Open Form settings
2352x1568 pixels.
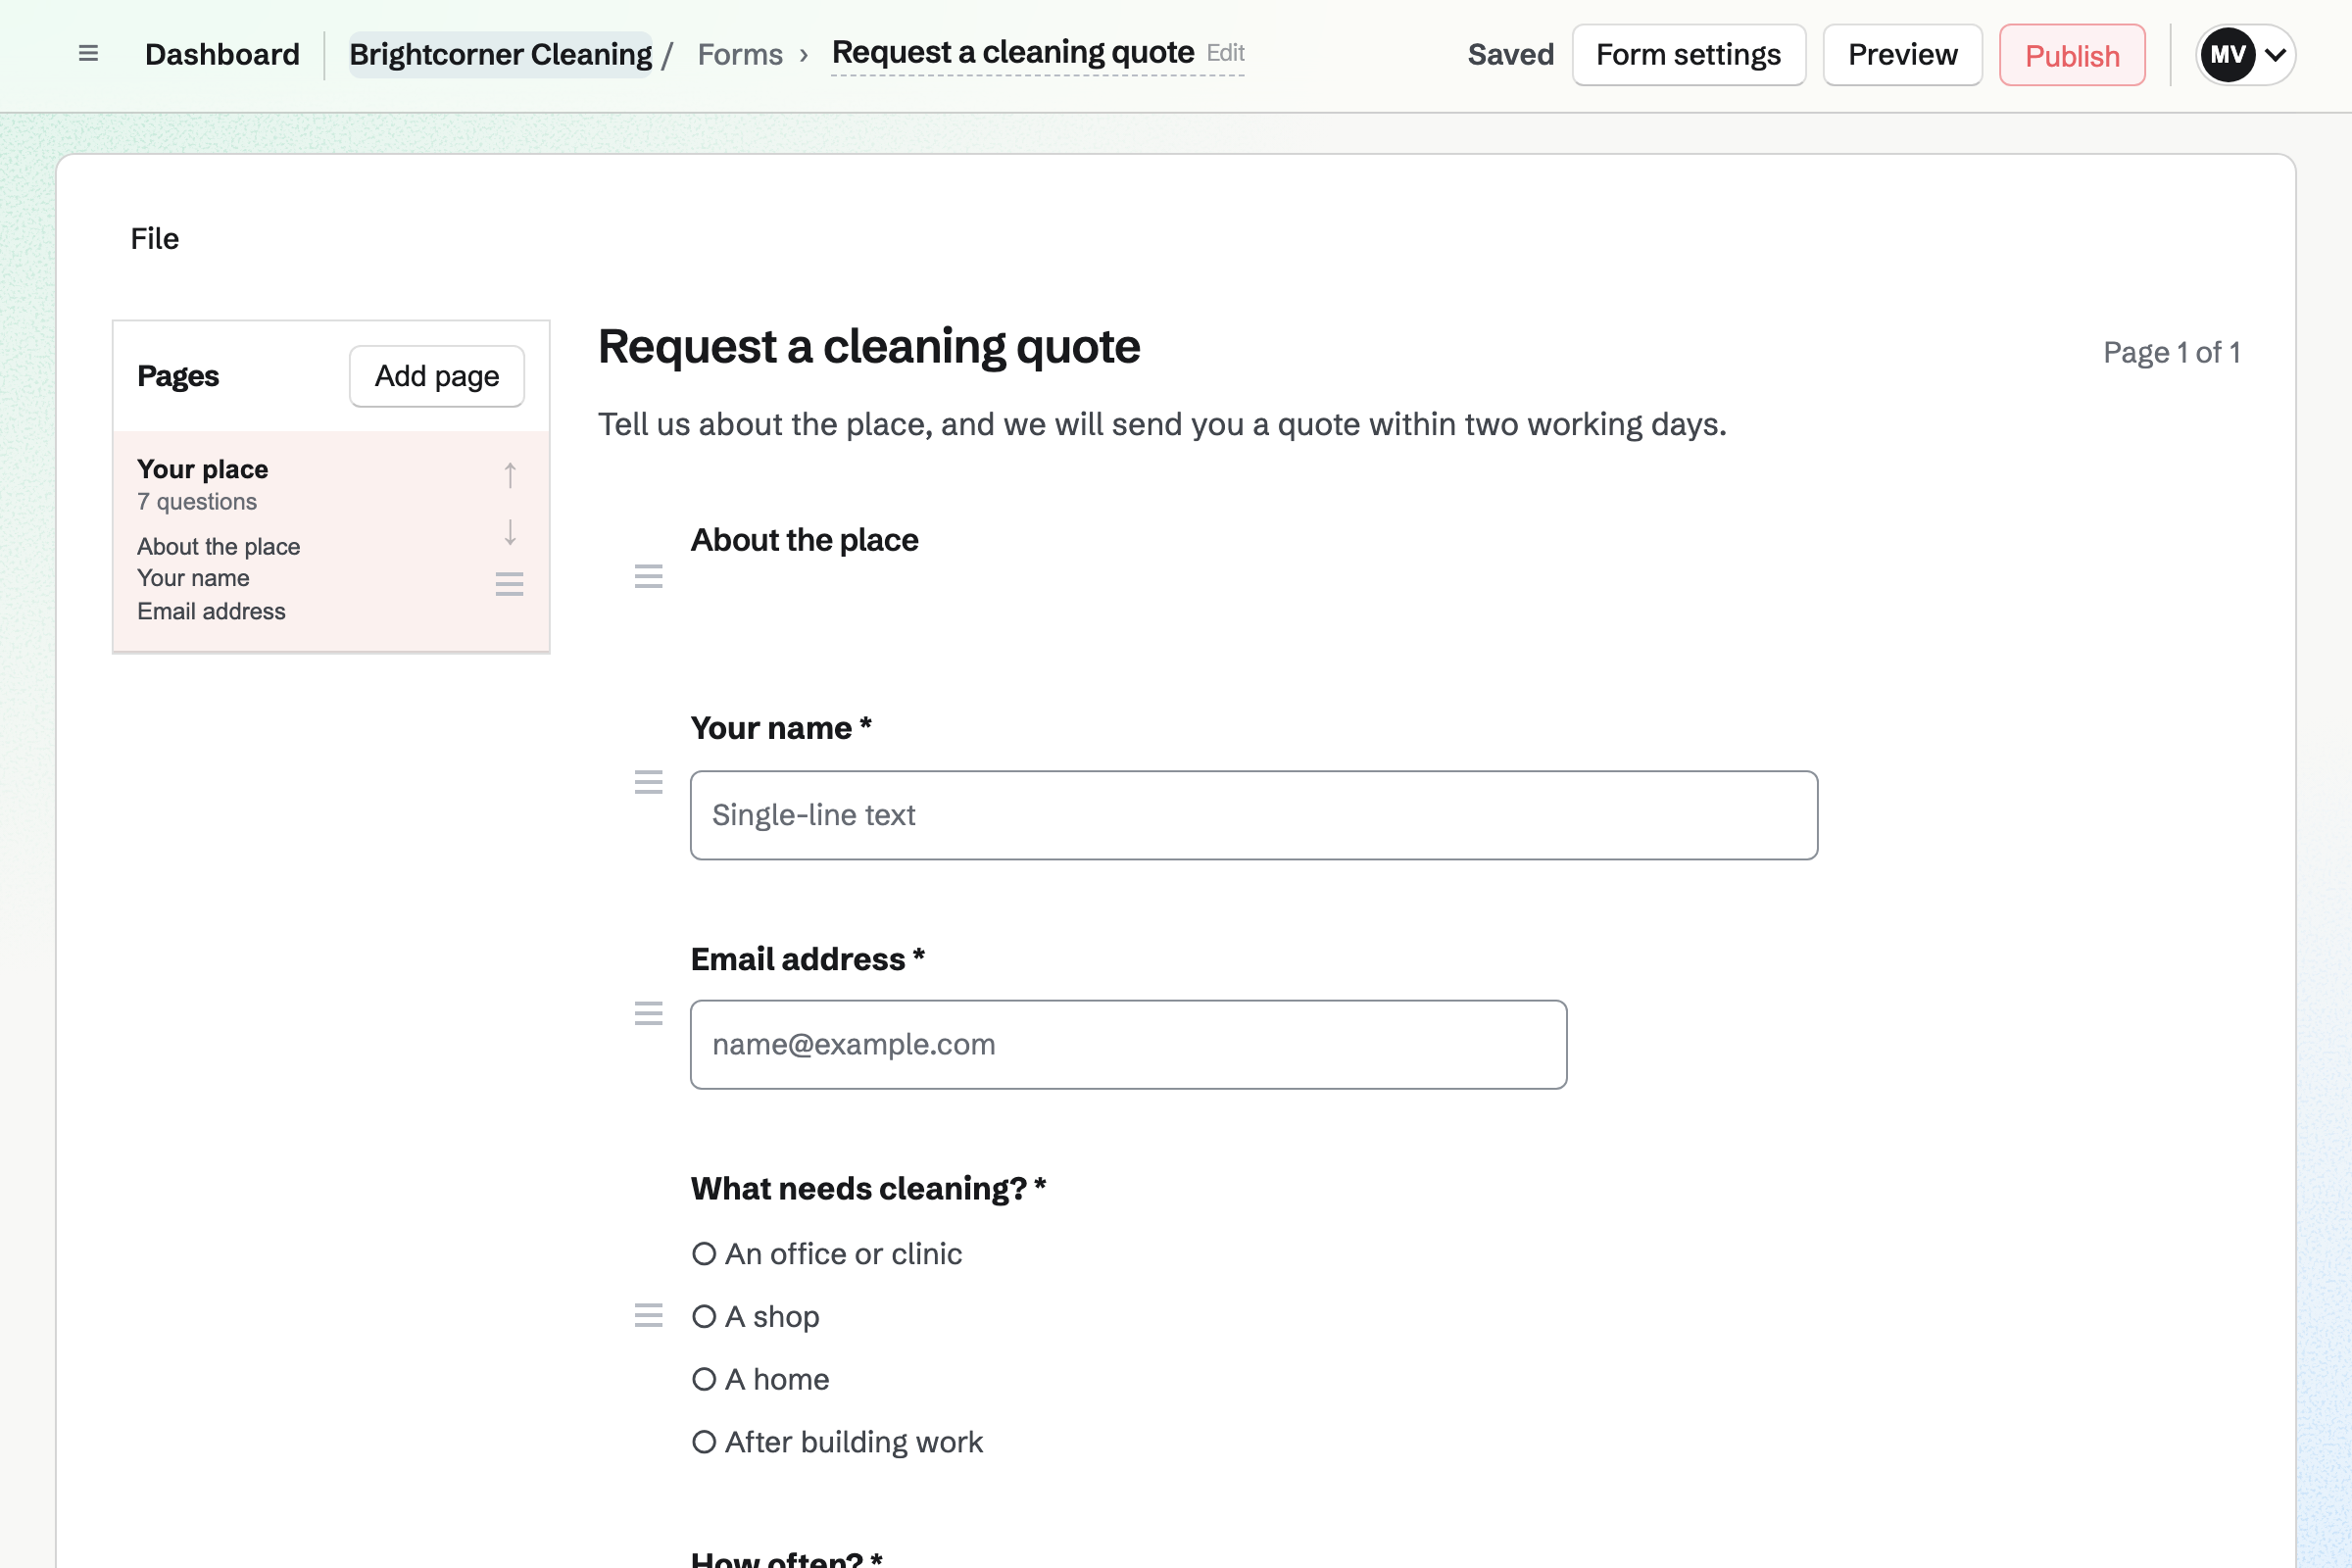(x=1689, y=55)
